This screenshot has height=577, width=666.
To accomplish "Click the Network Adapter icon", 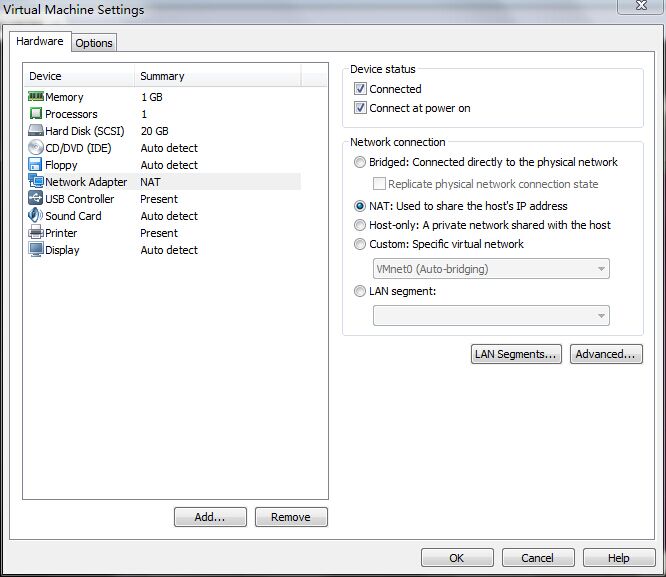I will (36, 181).
